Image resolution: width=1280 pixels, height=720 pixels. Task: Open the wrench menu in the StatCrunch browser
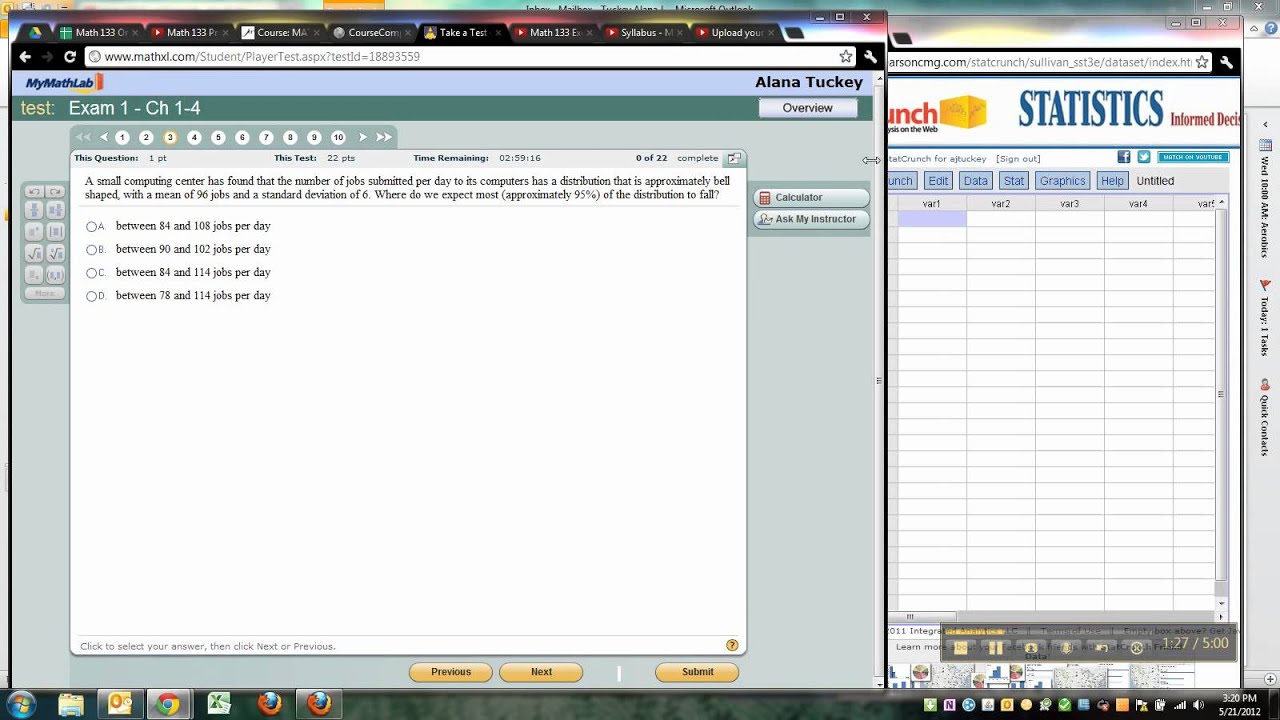(1226, 62)
